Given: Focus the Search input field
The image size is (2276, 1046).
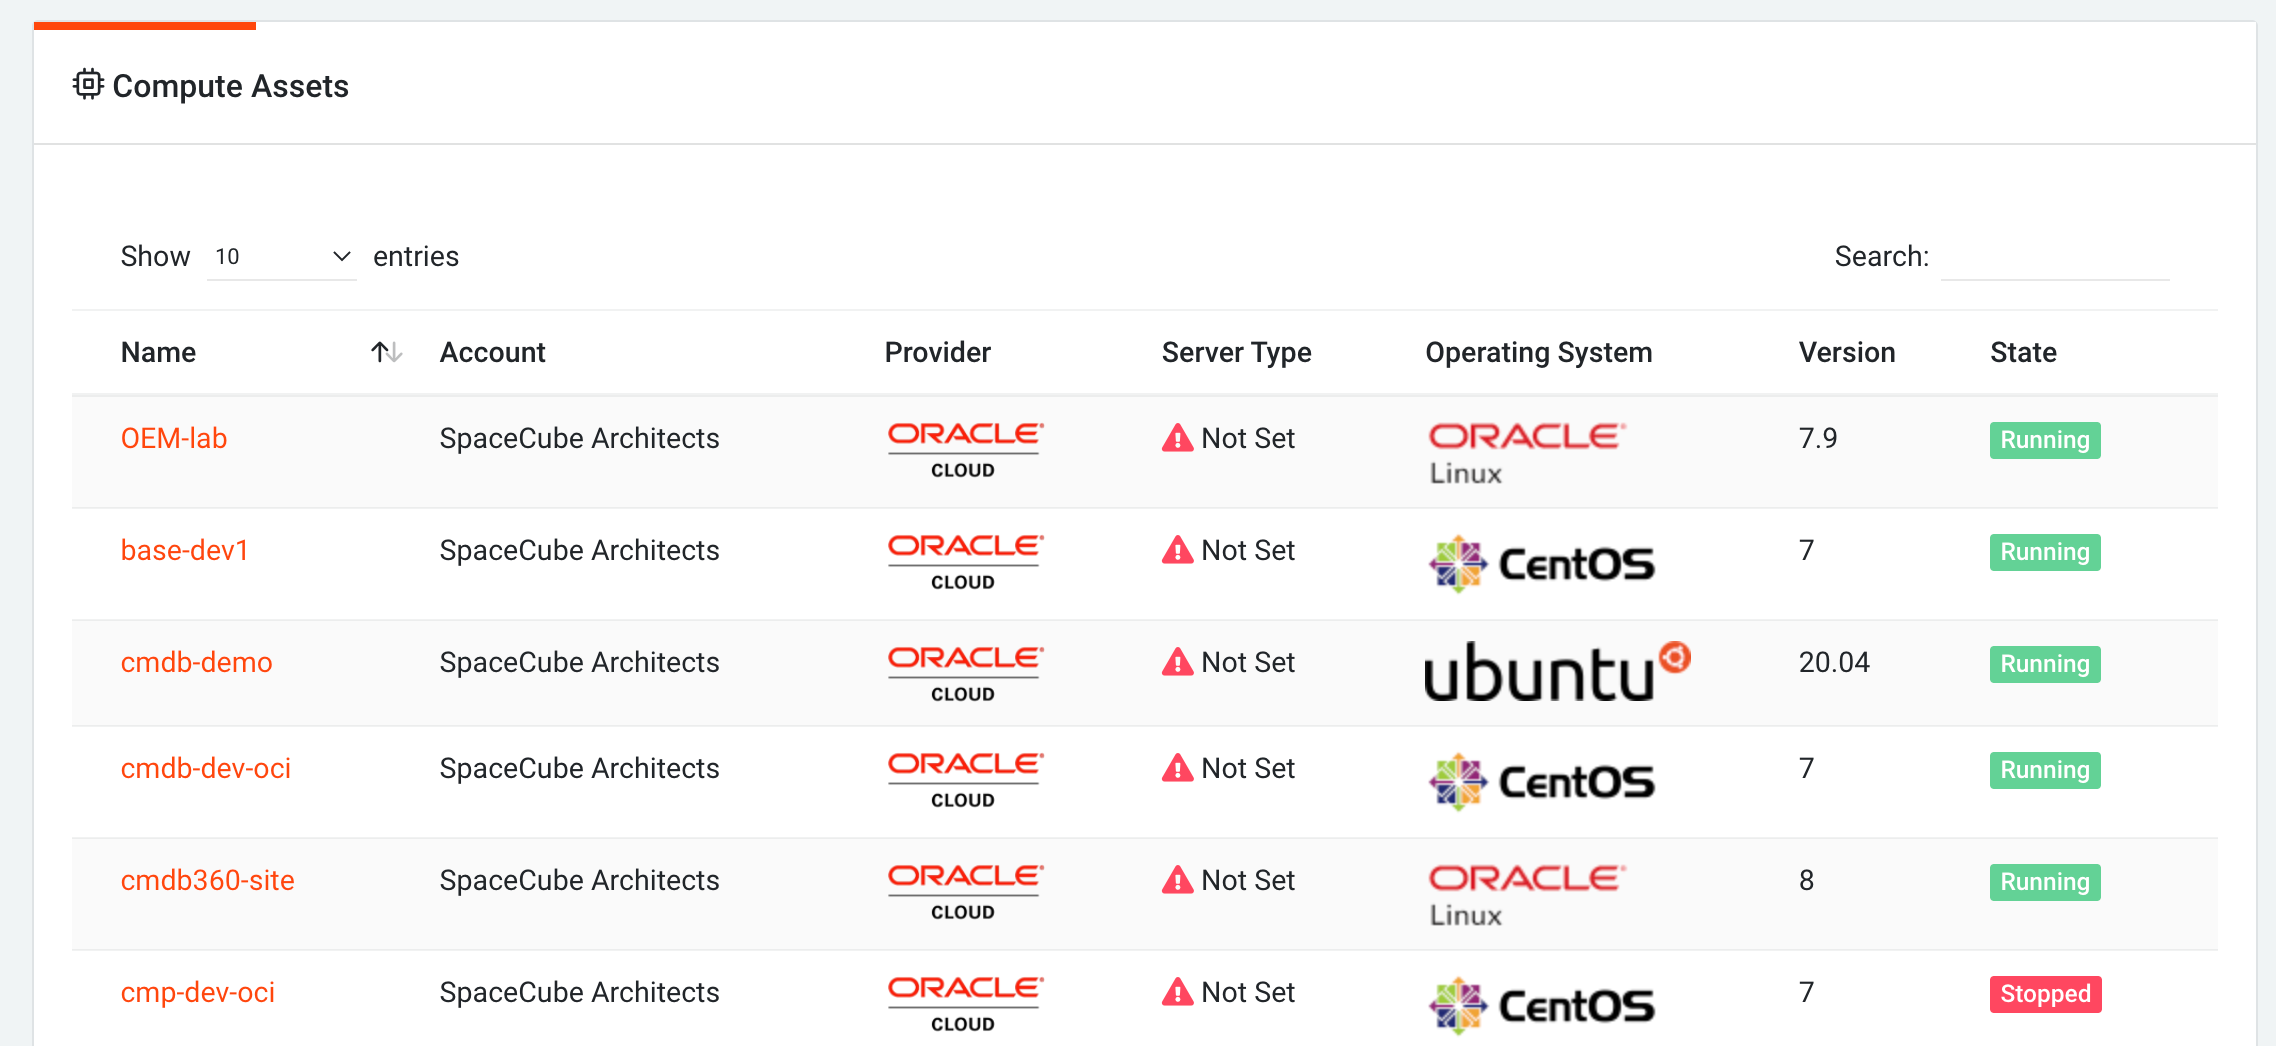Looking at the screenshot, I should (x=2055, y=257).
